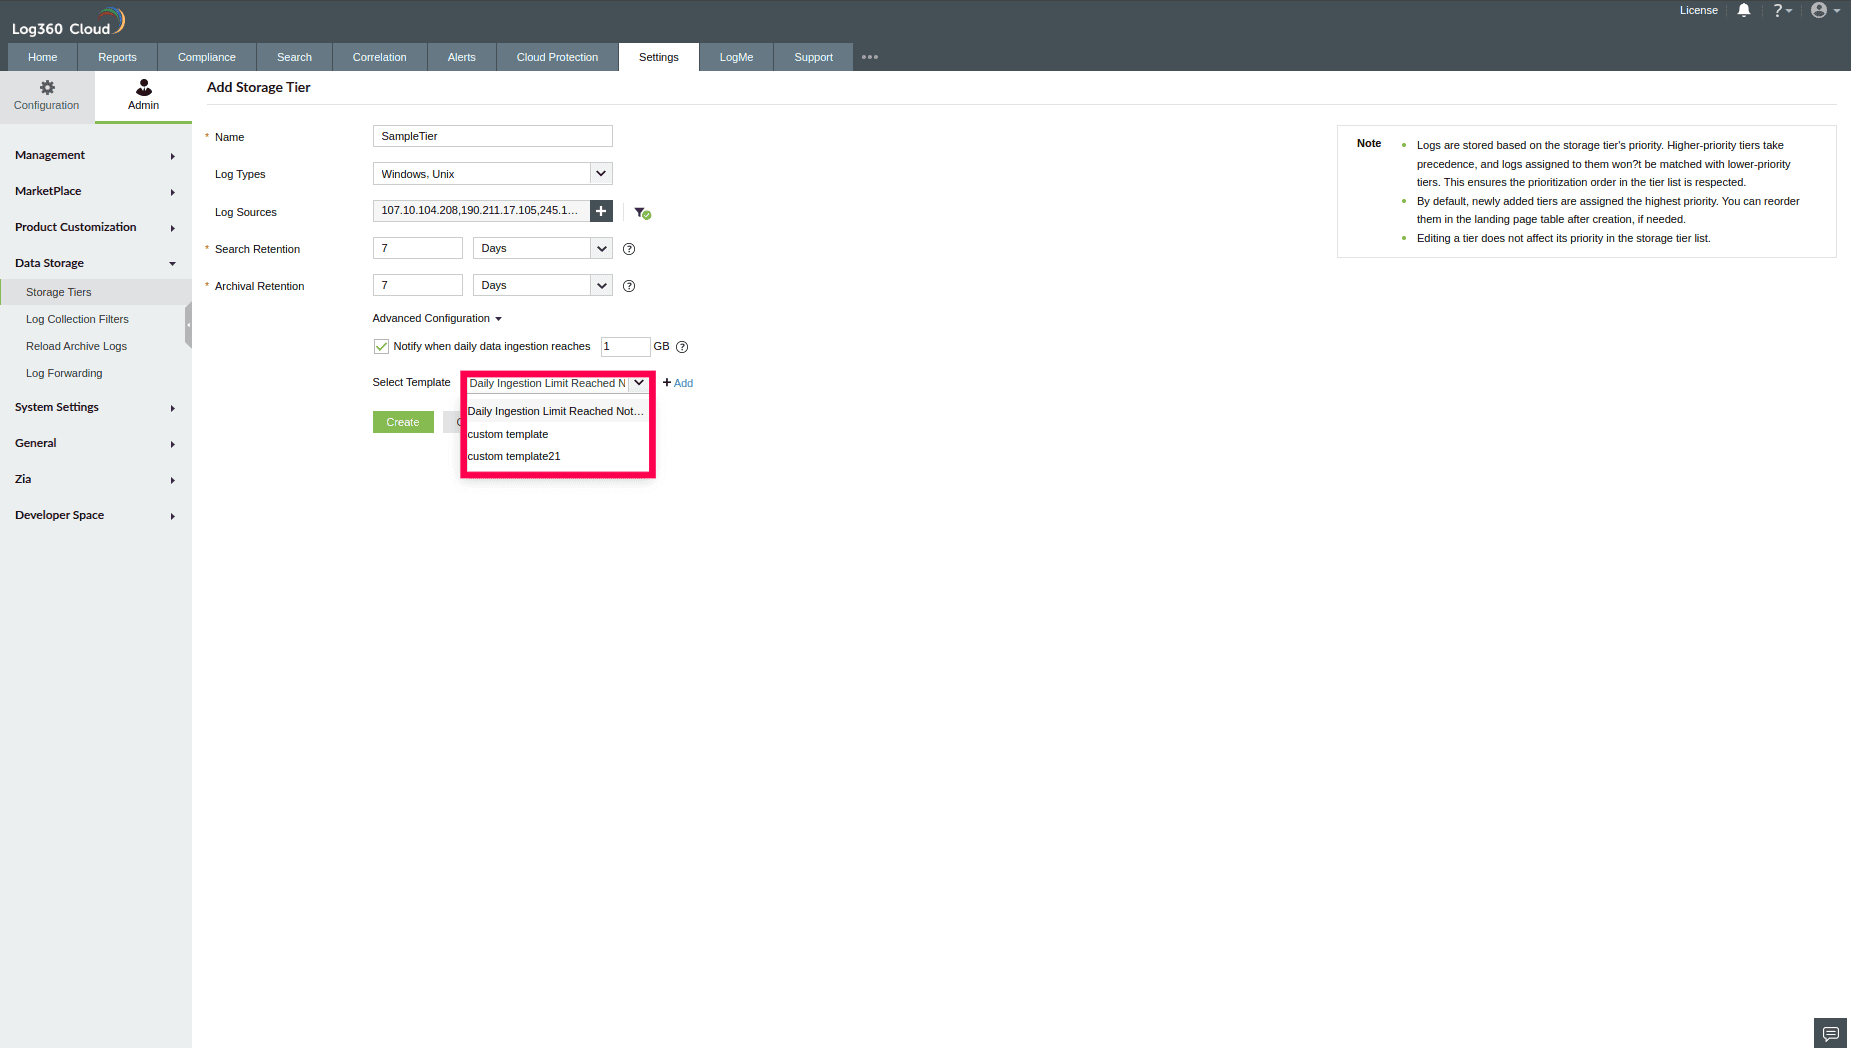The image size is (1851, 1048).
Task: Click the Create button
Action: click(402, 421)
